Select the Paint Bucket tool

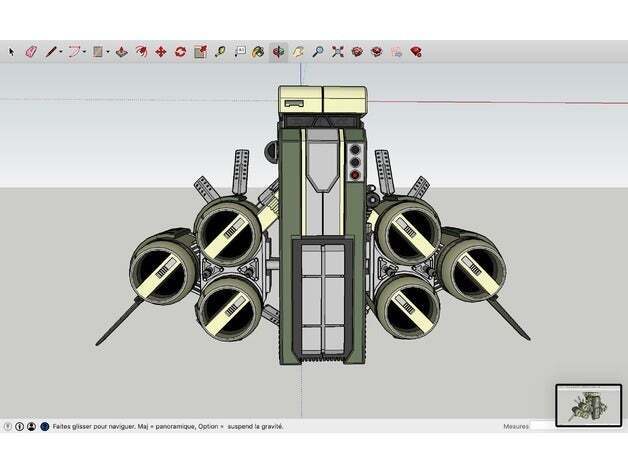258,52
